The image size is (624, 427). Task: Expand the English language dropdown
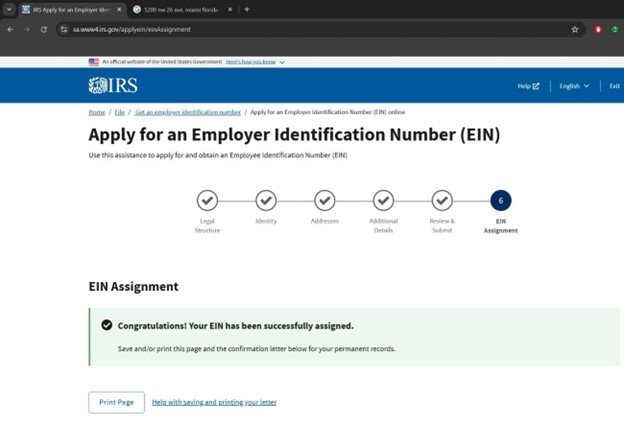[574, 86]
